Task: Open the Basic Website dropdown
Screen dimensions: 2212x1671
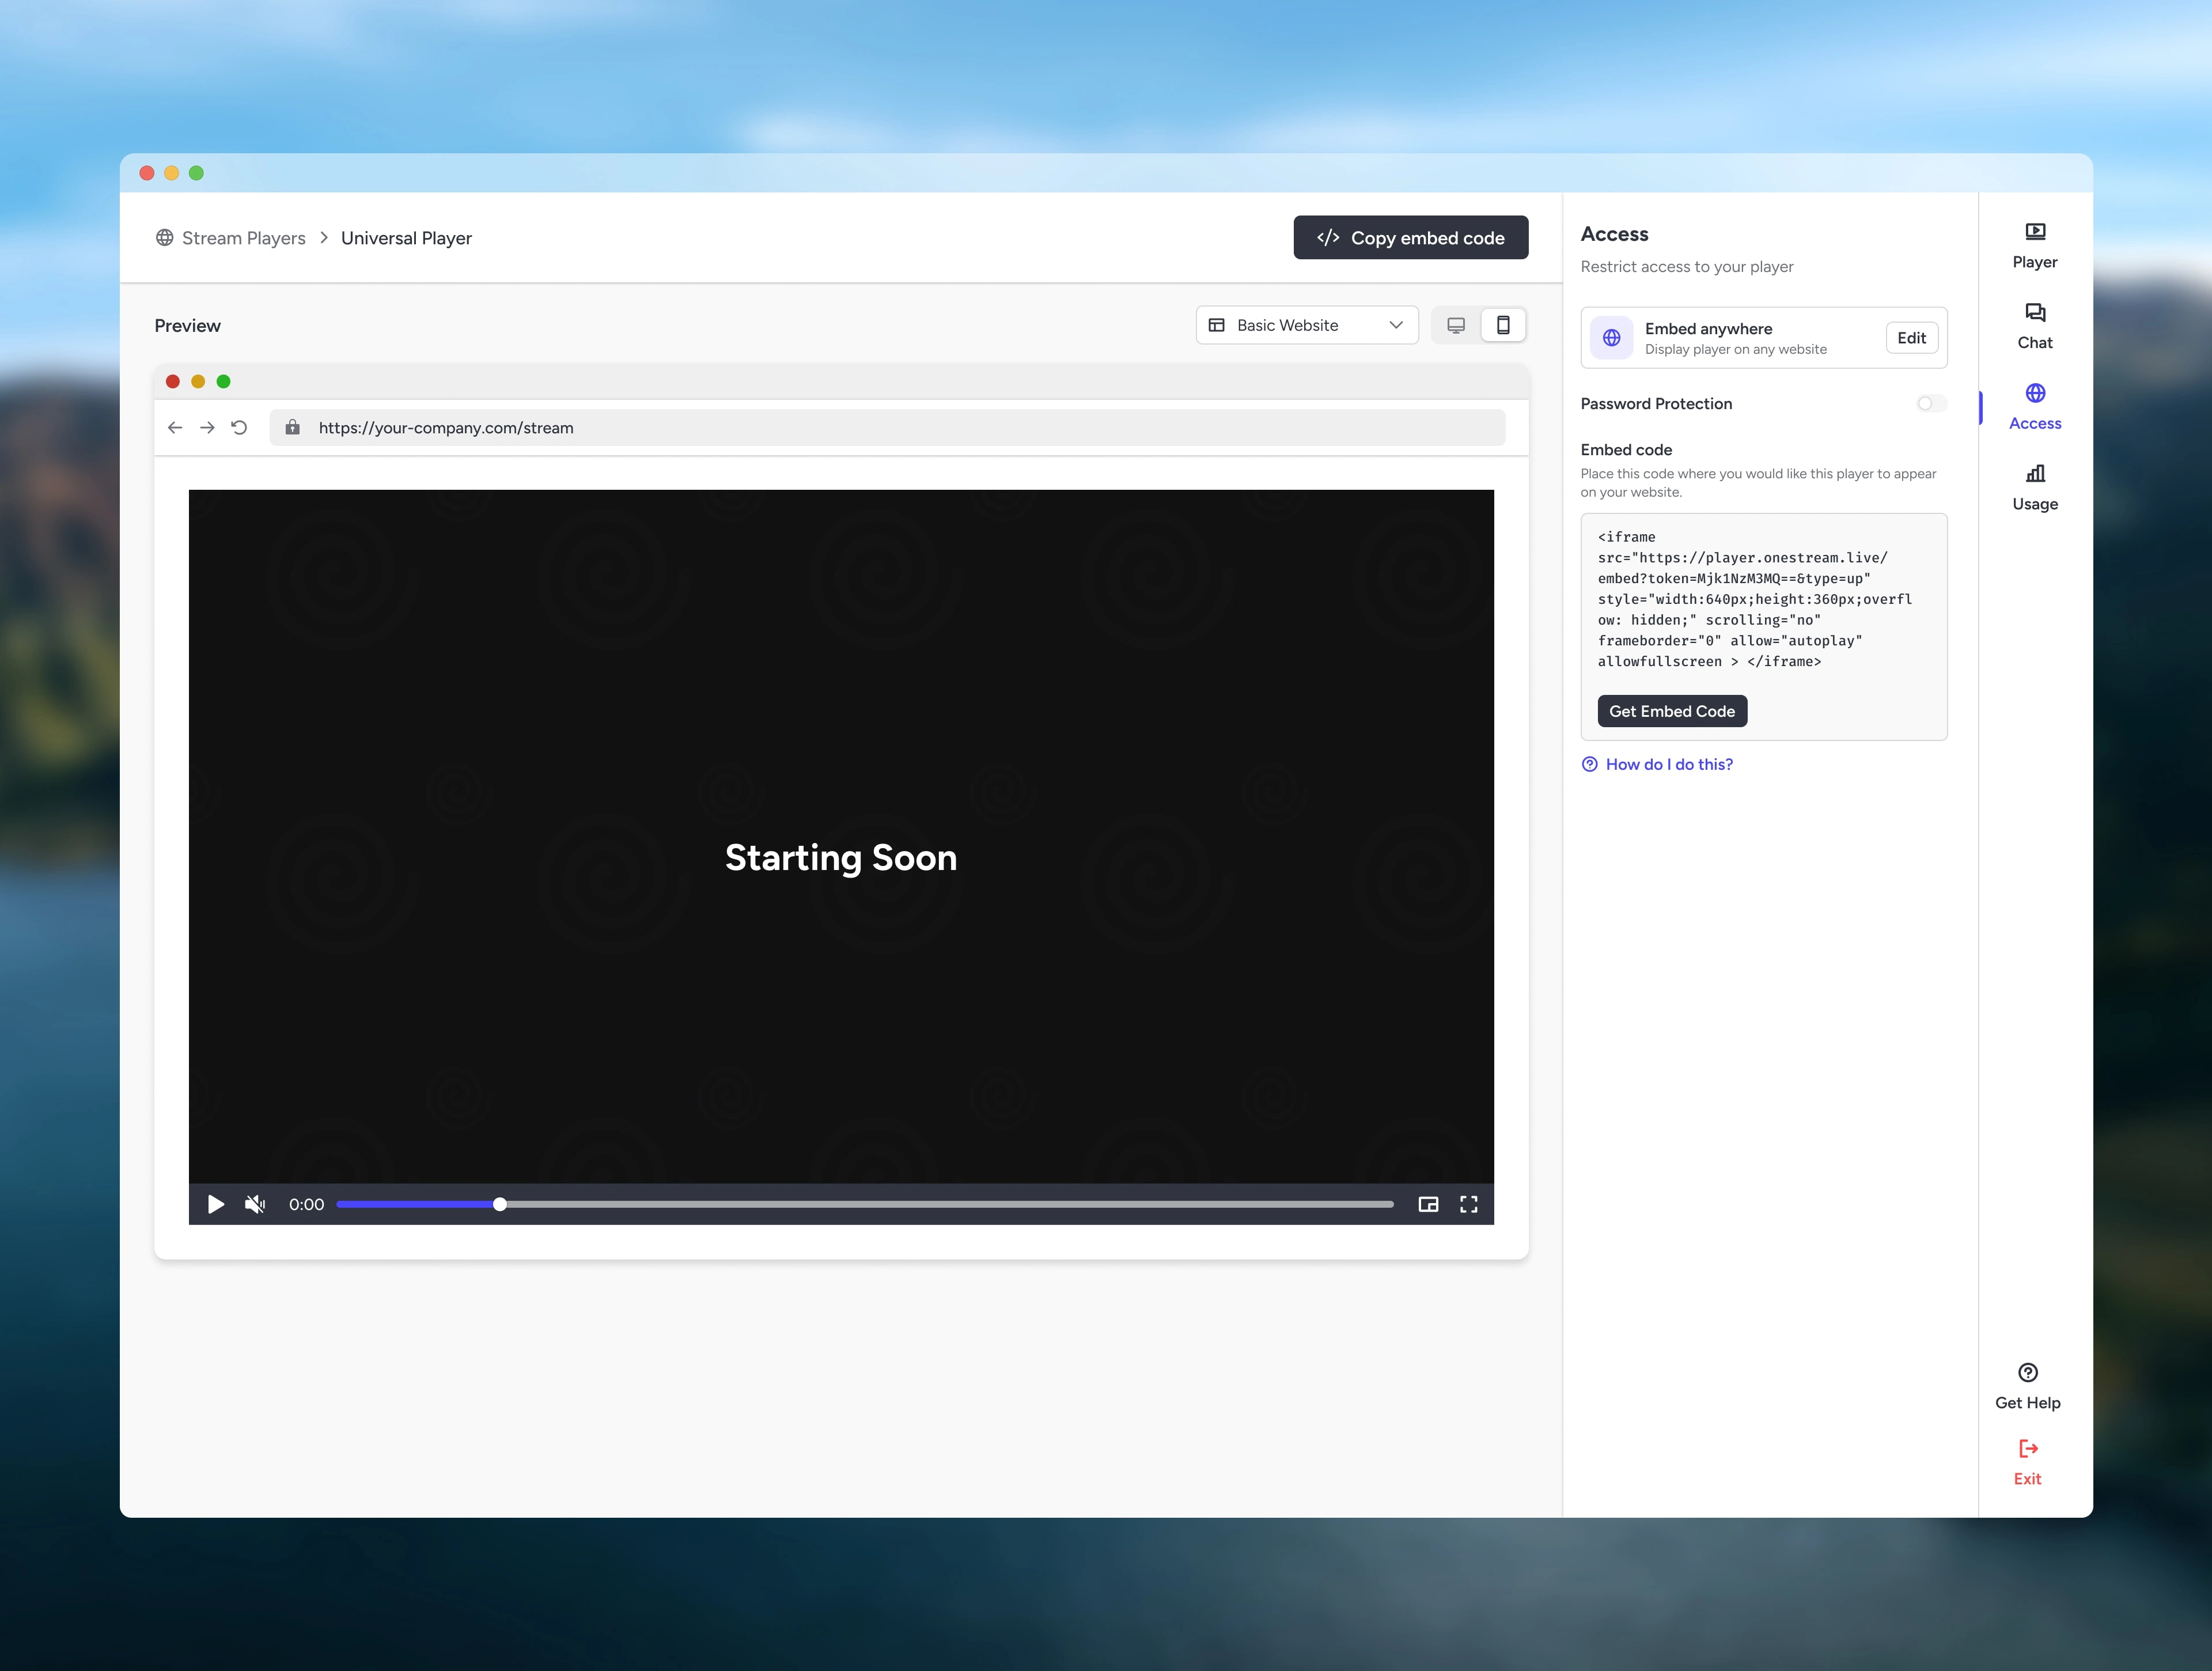Action: click(1306, 325)
